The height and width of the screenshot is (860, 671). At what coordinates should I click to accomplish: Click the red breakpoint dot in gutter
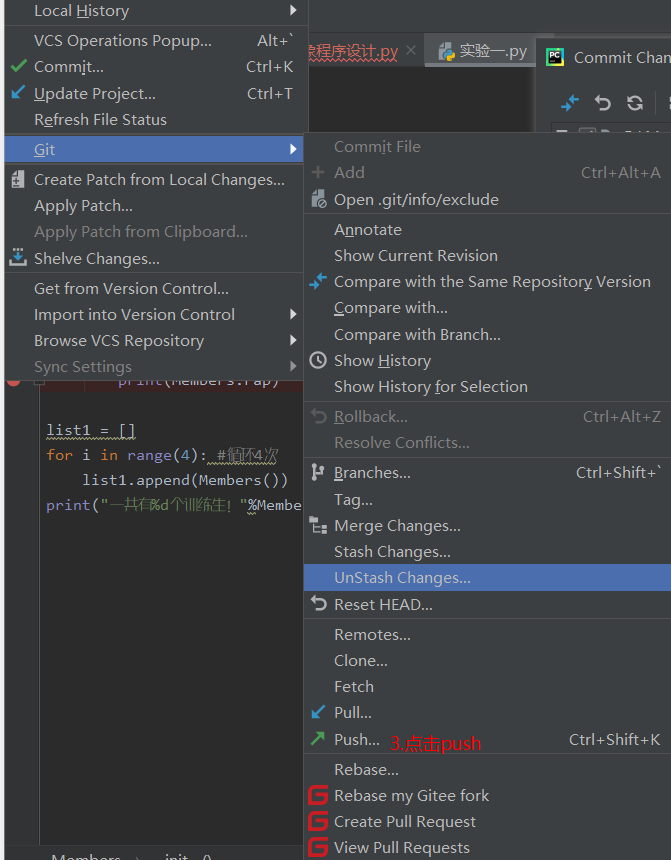click(13, 380)
